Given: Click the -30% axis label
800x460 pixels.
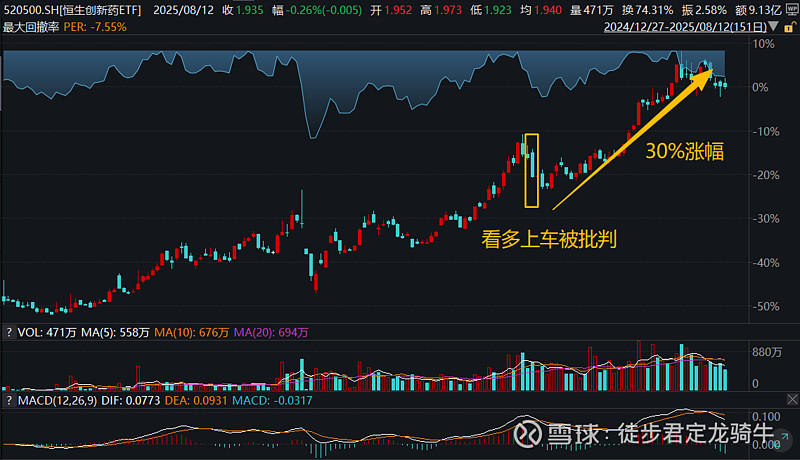Looking at the screenshot, I should pos(766,219).
